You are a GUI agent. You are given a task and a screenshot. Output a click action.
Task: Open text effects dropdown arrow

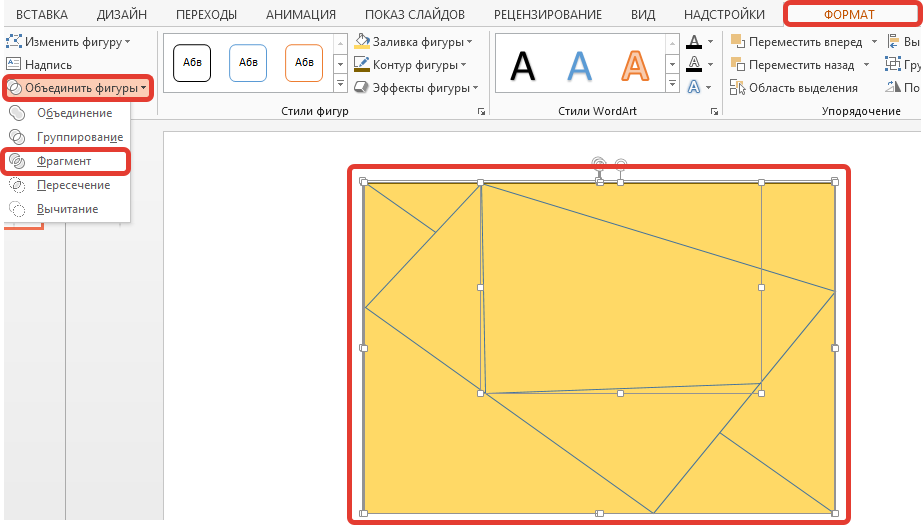click(x=709, y=88)
